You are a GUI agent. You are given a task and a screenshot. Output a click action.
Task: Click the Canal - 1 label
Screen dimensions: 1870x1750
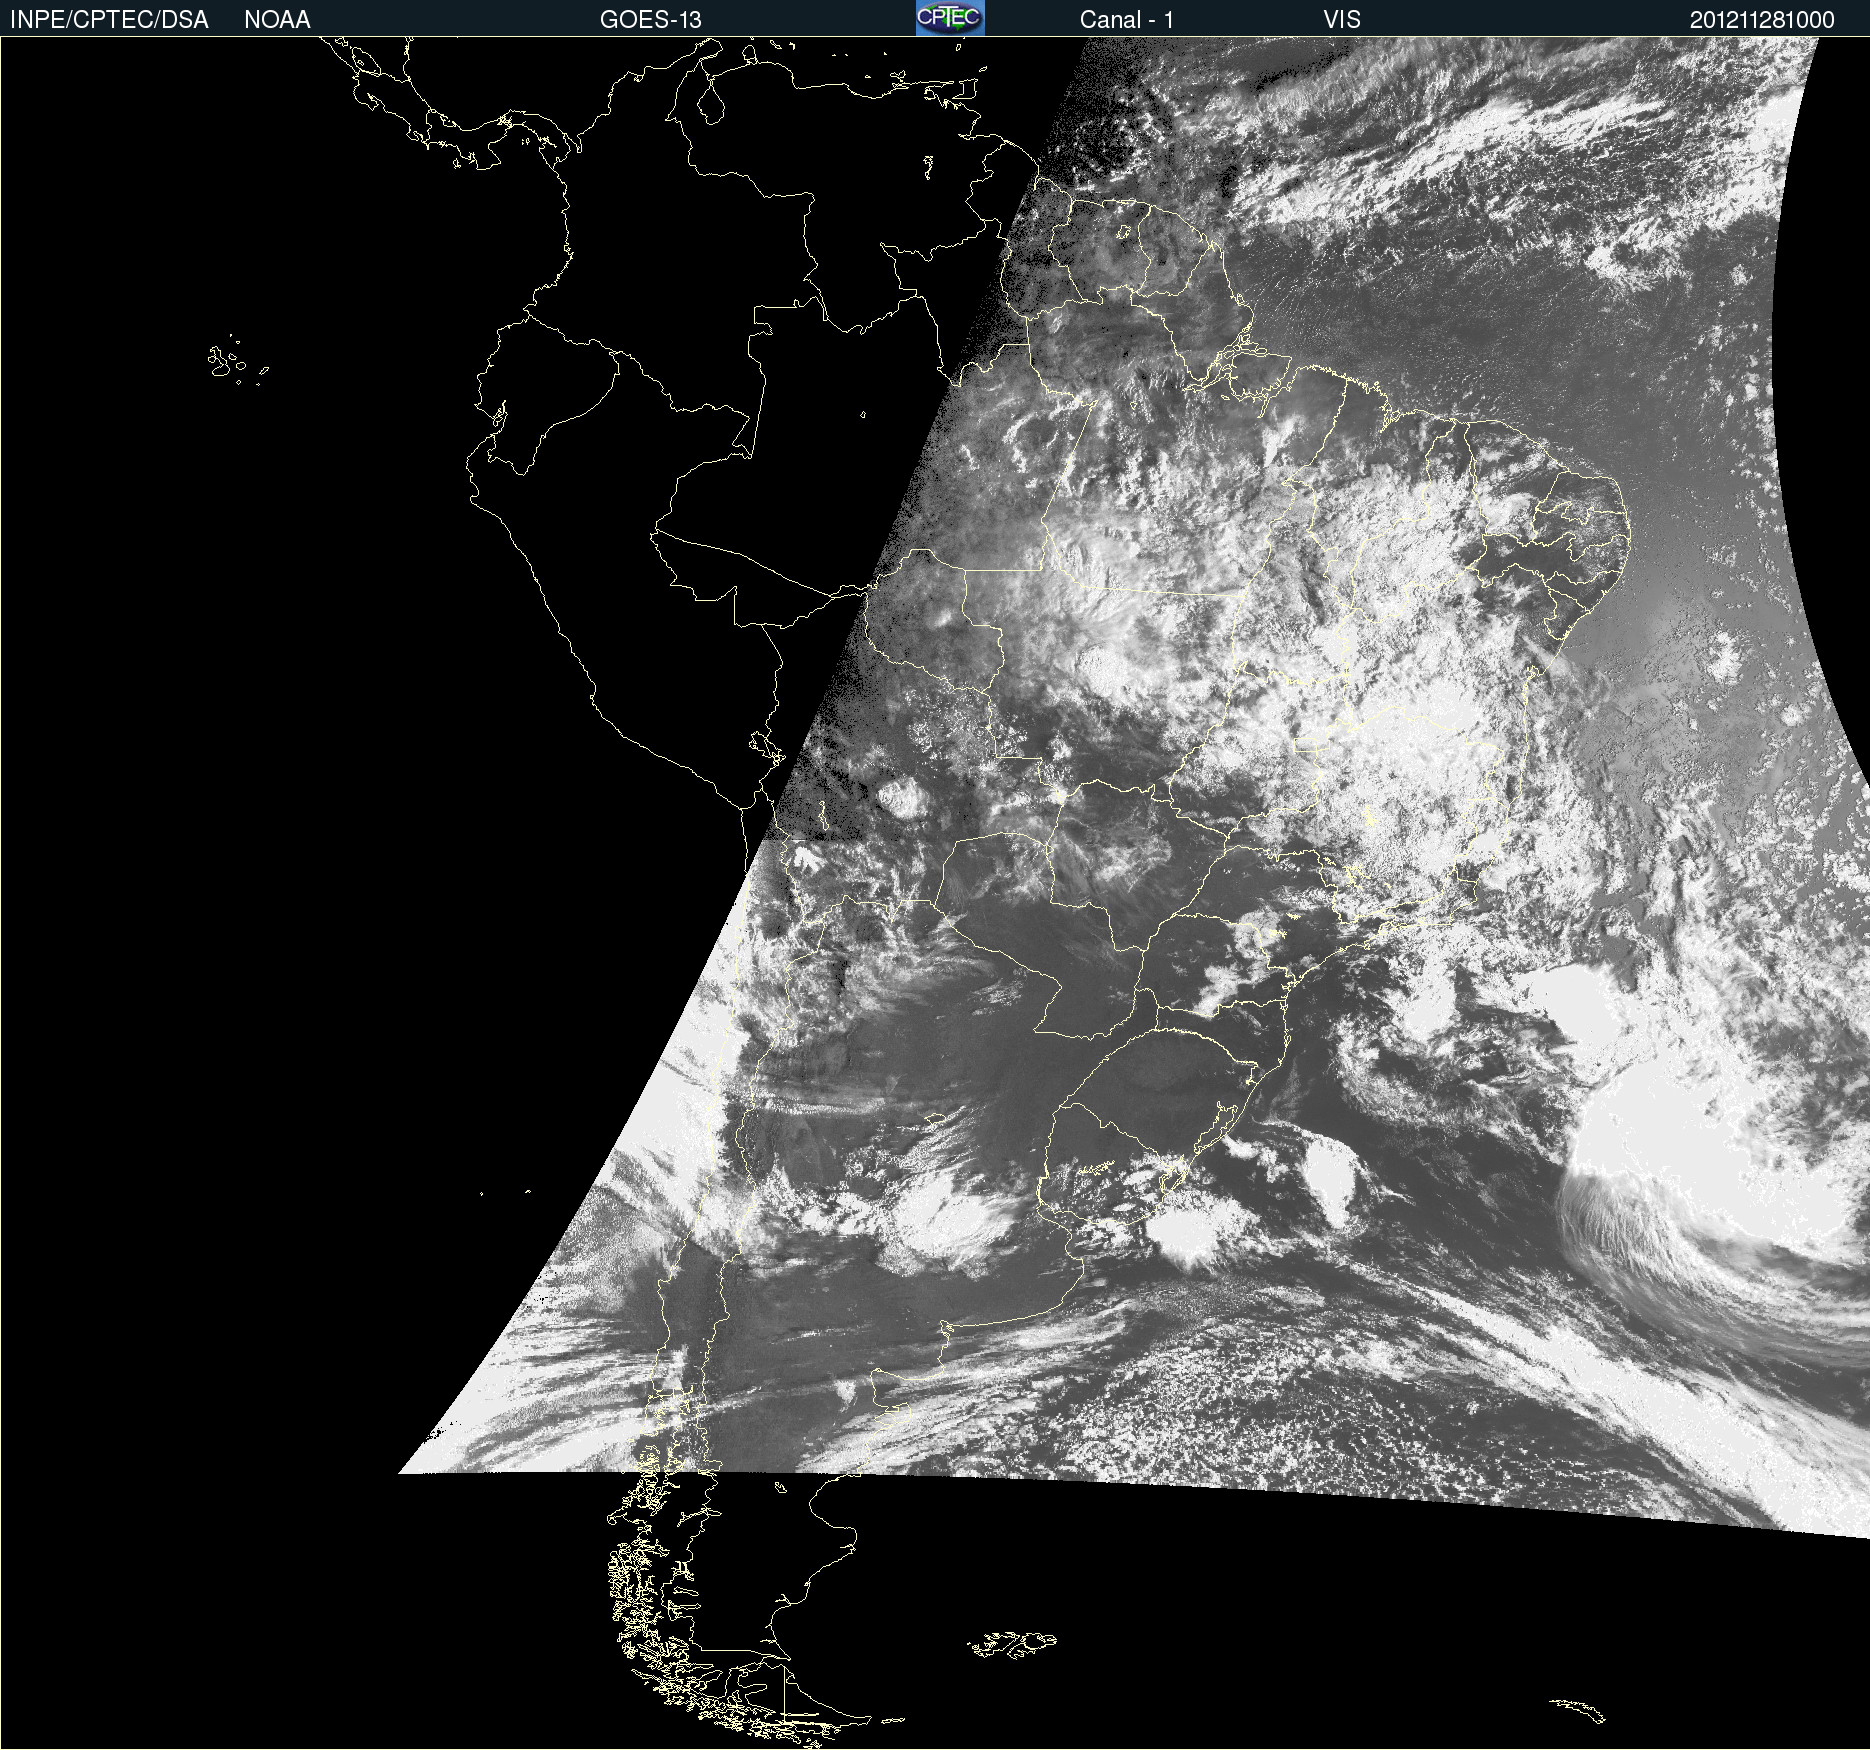[x=1126, y=20]
